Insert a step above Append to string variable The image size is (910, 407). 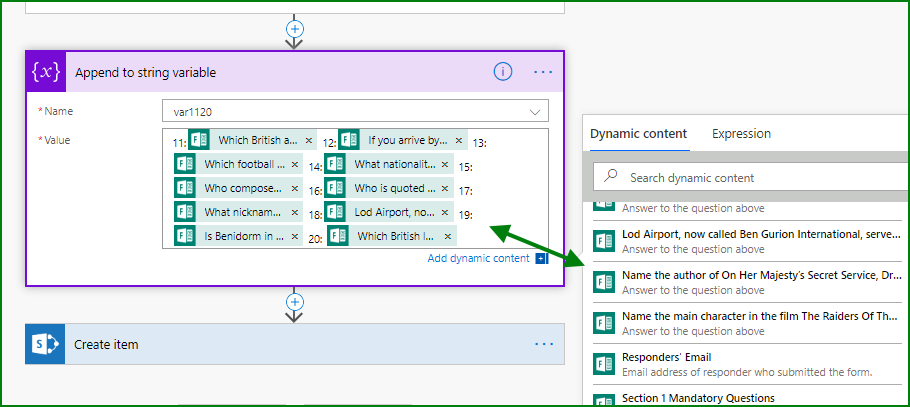coord(295,29)
